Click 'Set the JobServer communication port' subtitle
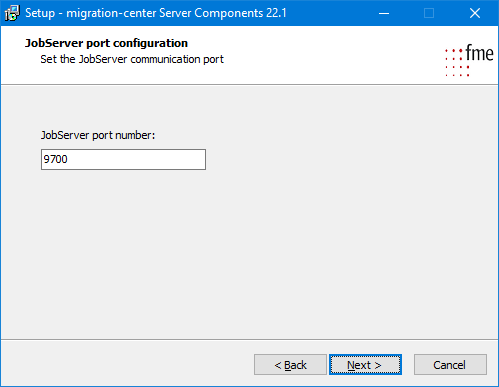Screen dimensions: 499x387 tap(132, 59)
